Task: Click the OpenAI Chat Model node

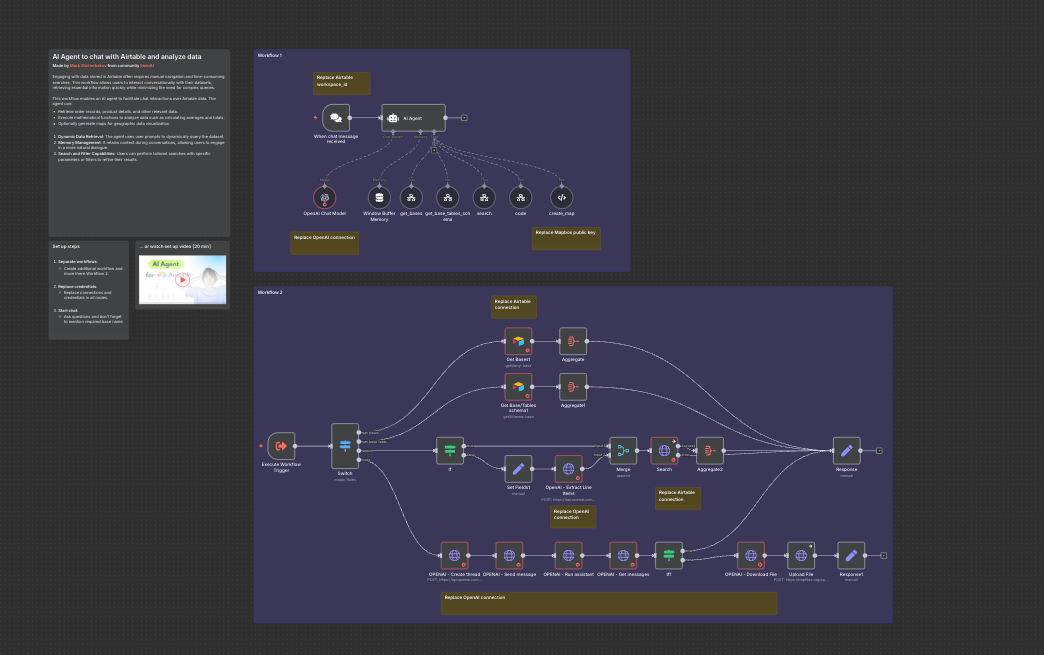Action: tap(325, 197)
